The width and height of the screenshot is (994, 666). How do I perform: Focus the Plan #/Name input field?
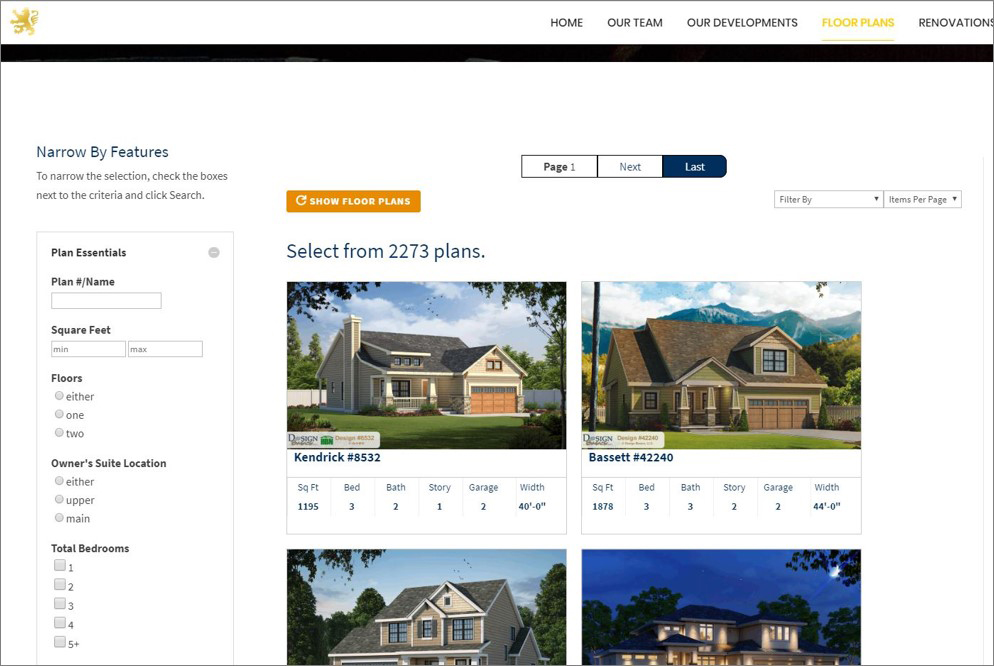tap(106, 300)
